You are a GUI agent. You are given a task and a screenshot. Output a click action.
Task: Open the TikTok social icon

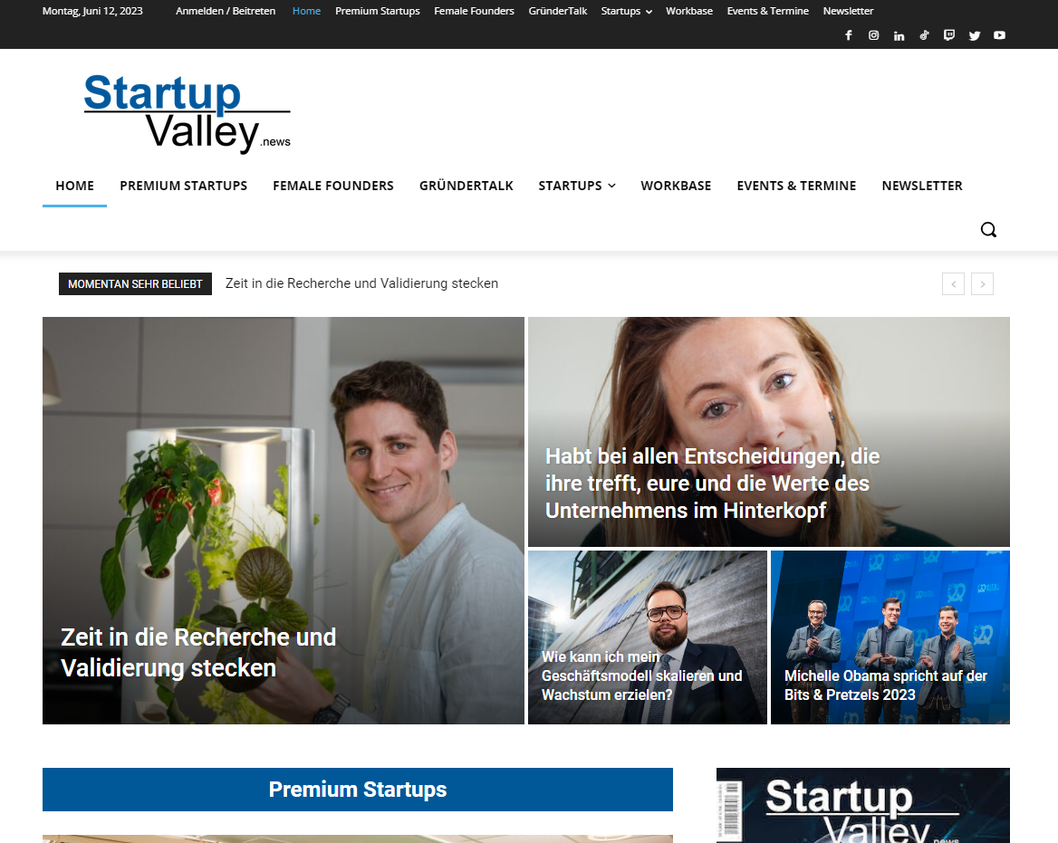point(924,35)
